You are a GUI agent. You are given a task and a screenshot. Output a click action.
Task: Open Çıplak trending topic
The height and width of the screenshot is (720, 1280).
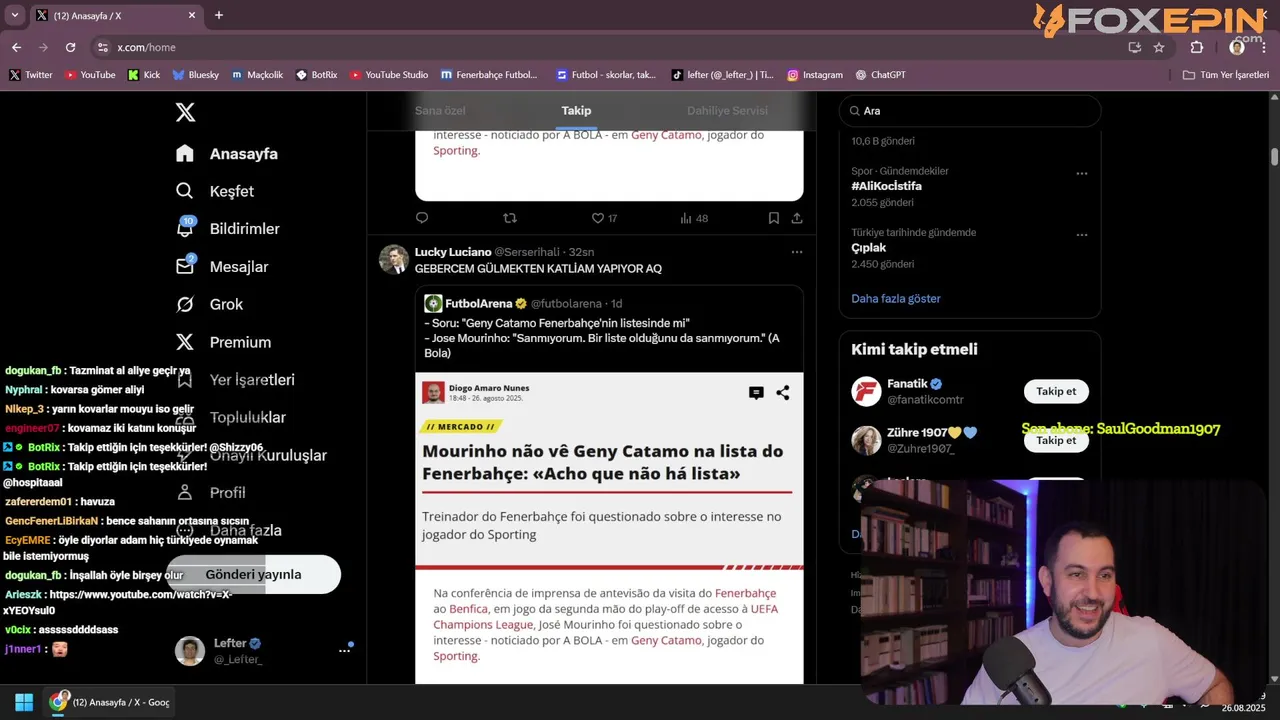click(x=869, y=248)
